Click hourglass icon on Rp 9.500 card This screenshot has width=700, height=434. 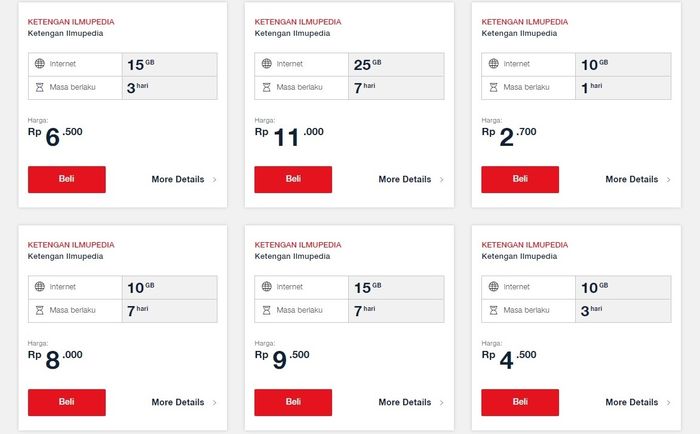pyautogui.click(x=267, y=310)
